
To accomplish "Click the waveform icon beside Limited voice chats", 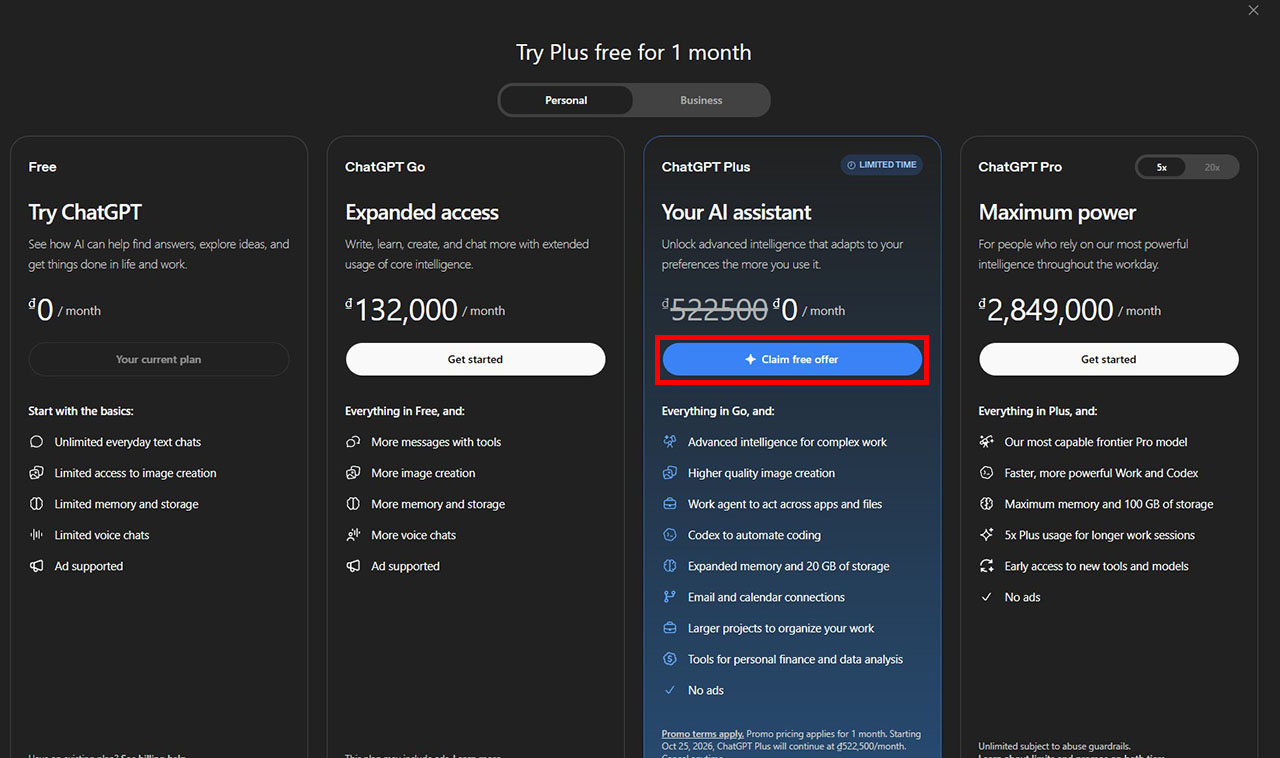I will (x=37, y=535).
